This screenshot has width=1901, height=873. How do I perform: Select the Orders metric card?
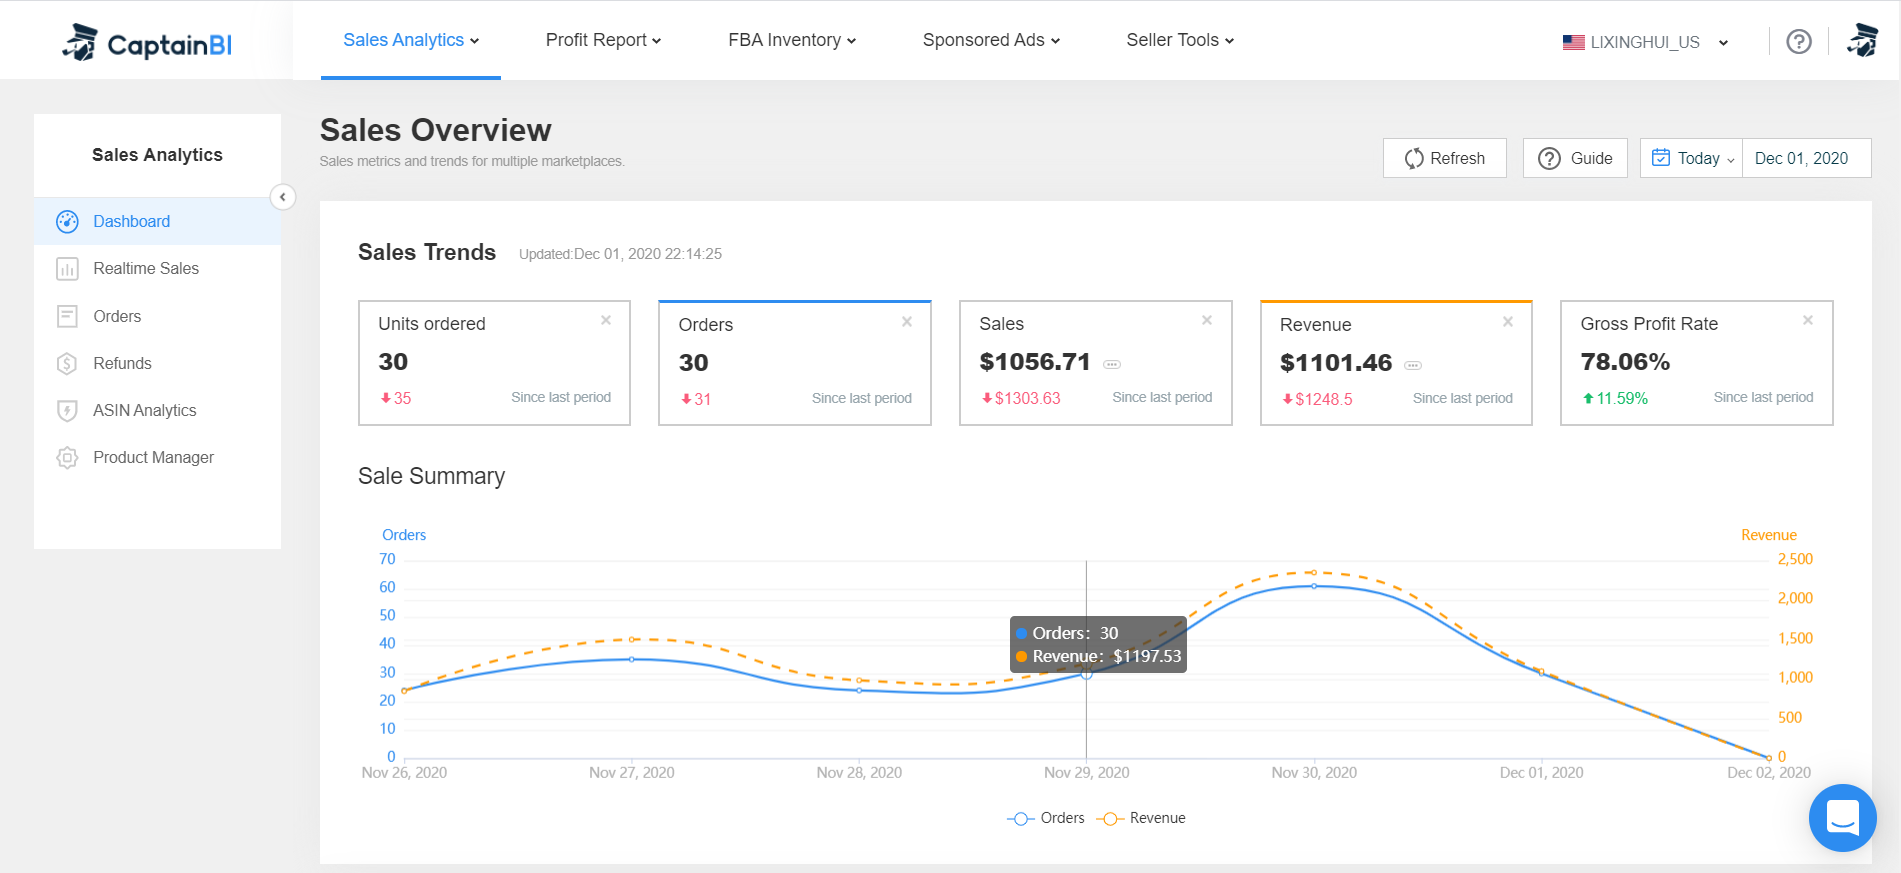click(794, 363)
